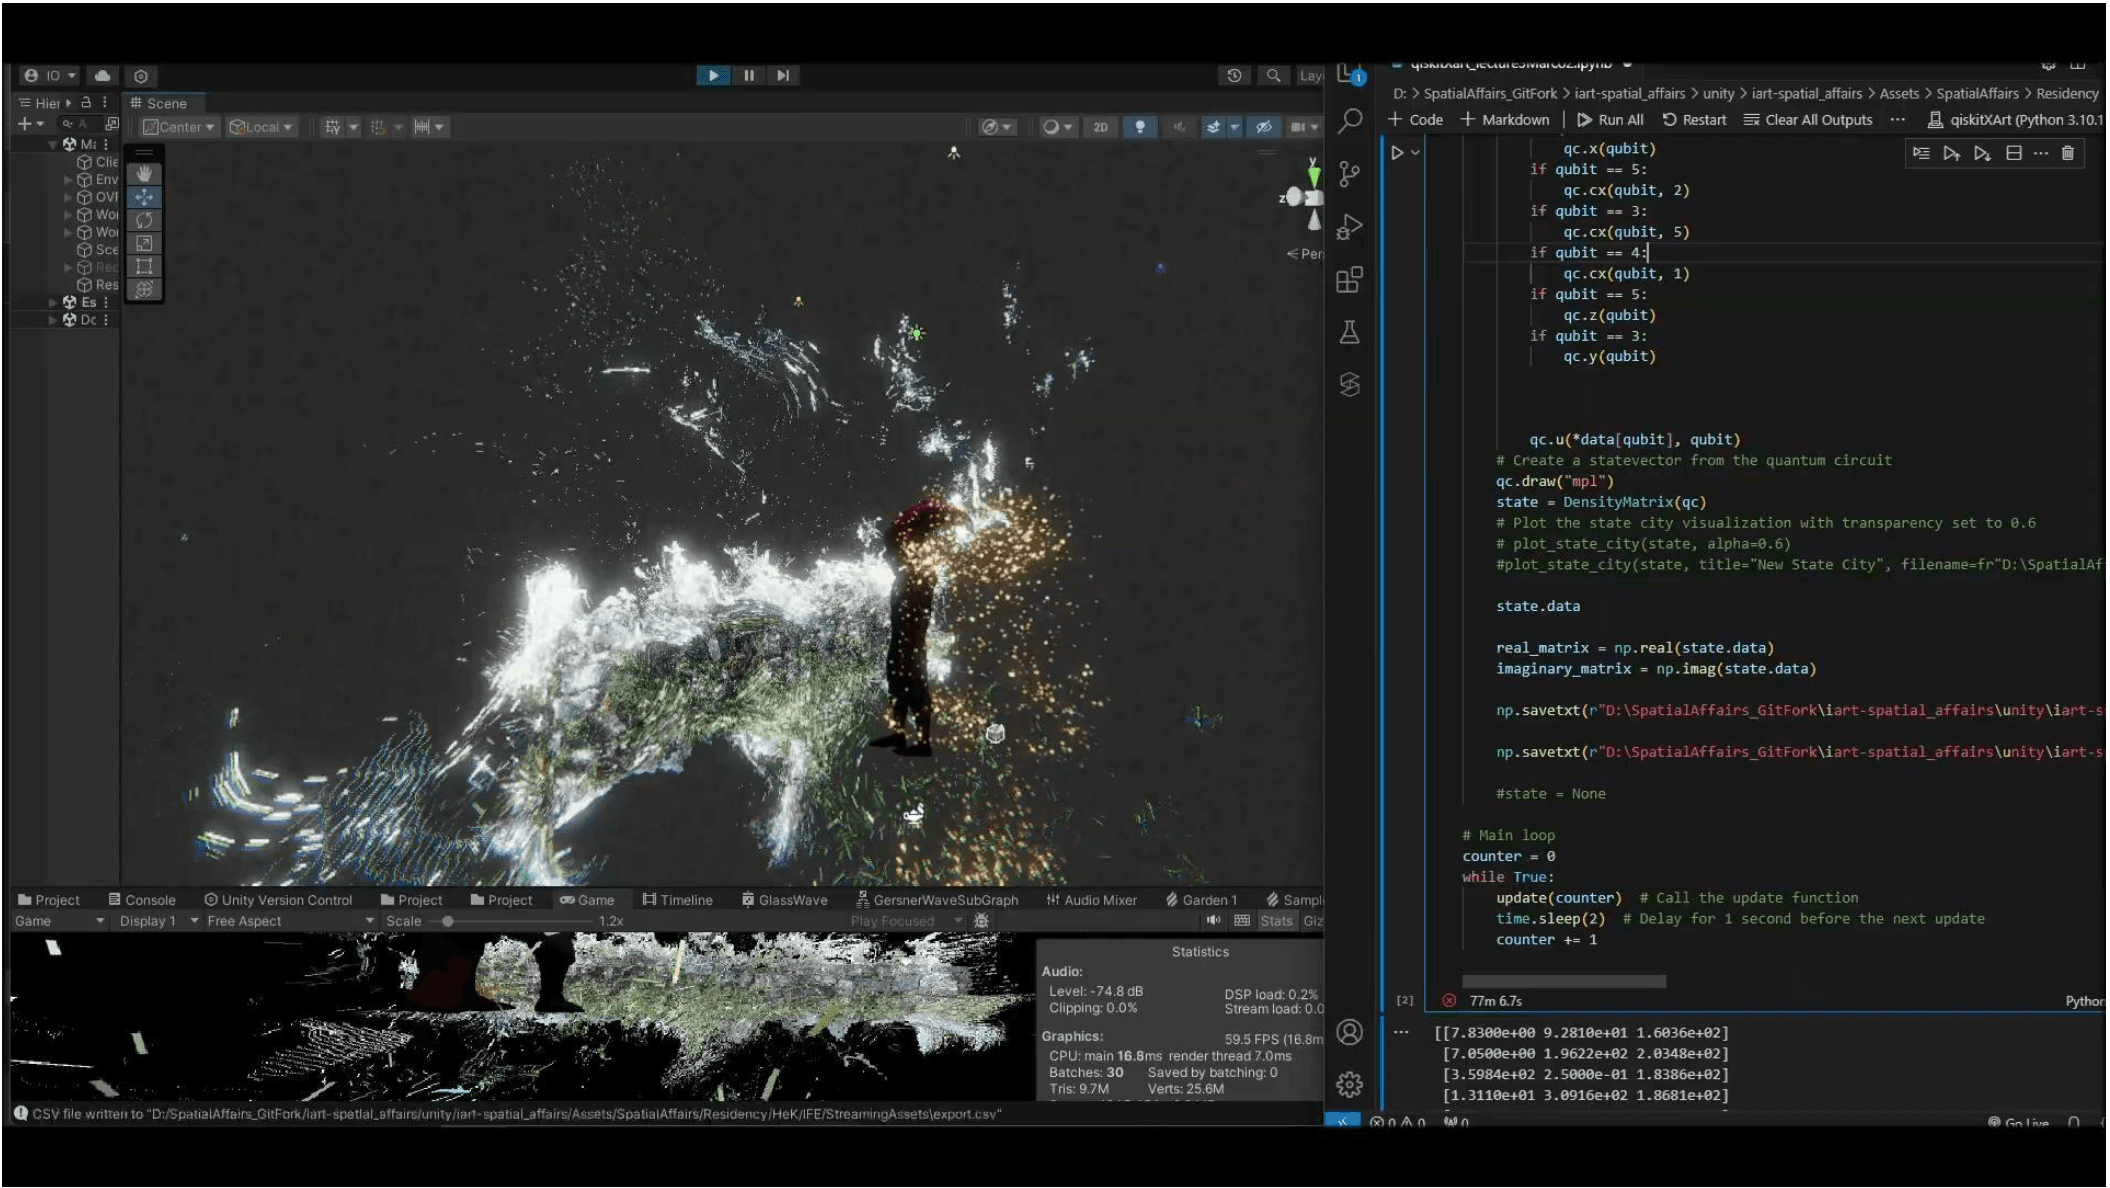Open Unity global search magnifier
The height and width of the screenshot is (1188, 2110).
(x=1273, y=76)
